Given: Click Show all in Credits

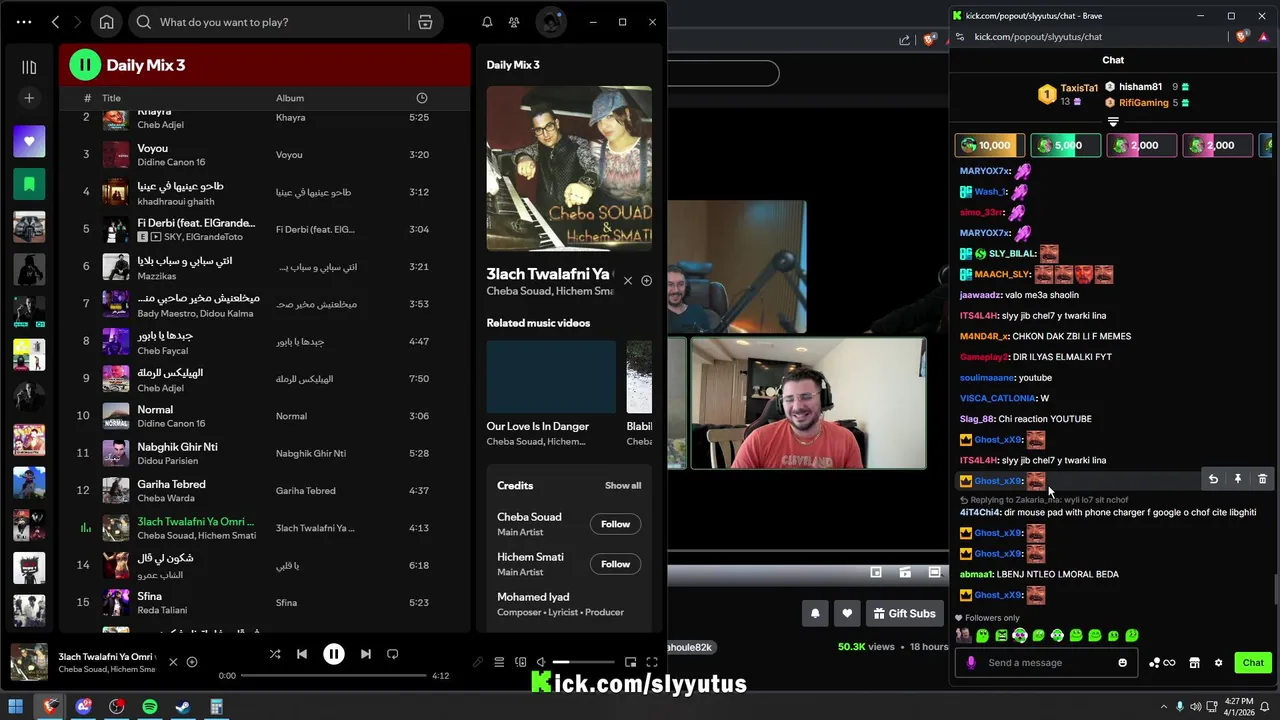Looking at the screenshot, I should pos(623,486).
